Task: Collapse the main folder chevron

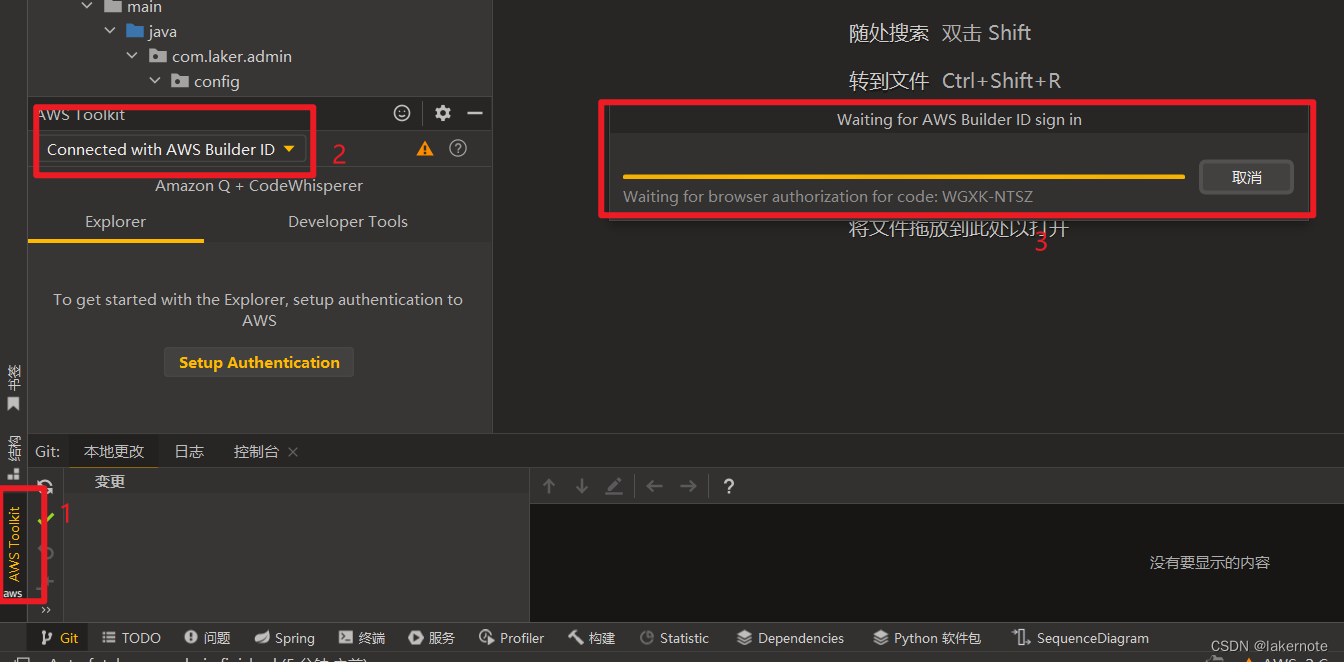Action: tap(87, 7)
